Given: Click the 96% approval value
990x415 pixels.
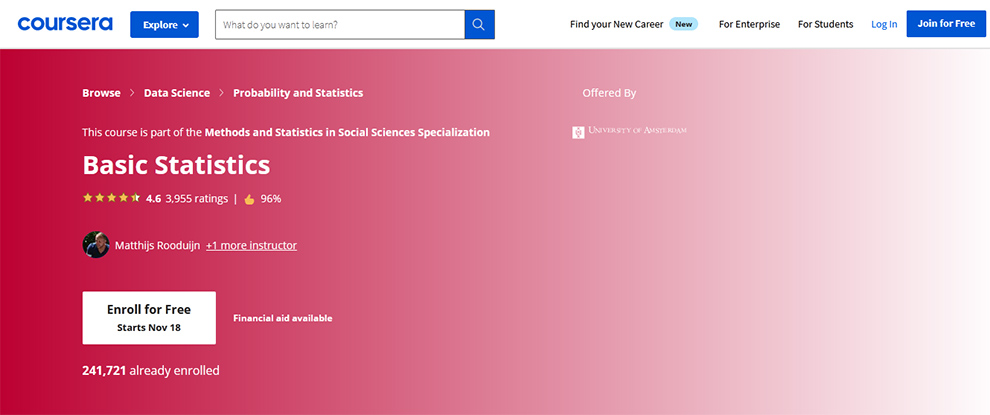Looking at the screenshot, I should pyautogui.click(x=271, y=198).
